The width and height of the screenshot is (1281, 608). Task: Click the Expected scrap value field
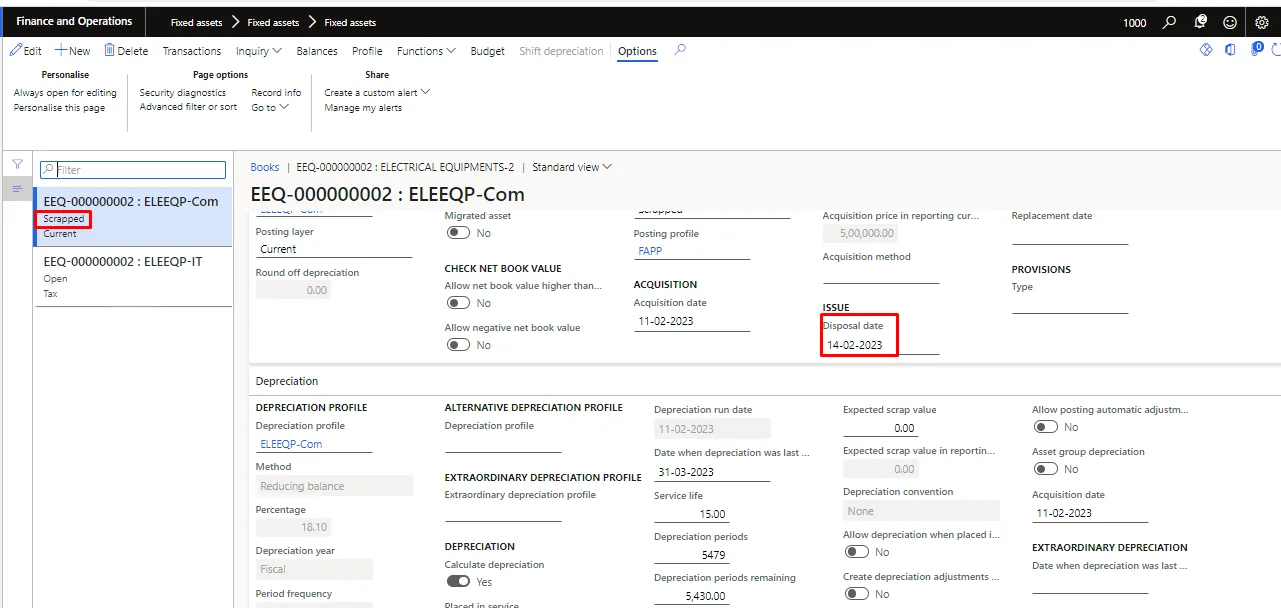click(880, 428)
